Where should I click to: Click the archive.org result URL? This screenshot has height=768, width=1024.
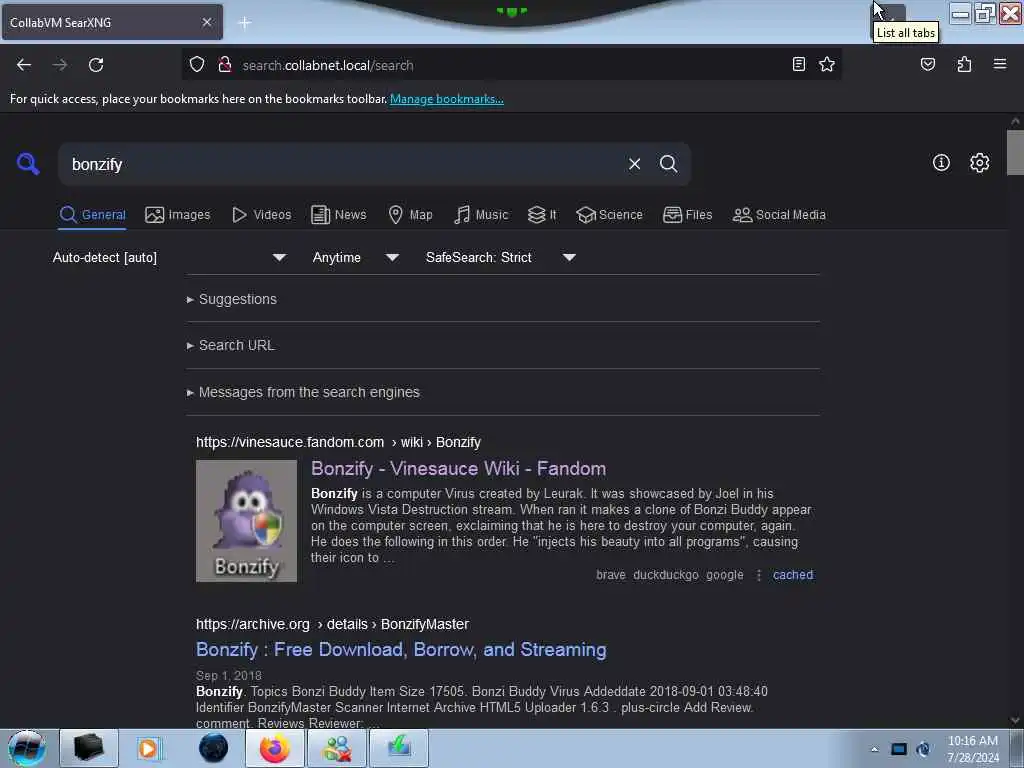coord(332,624)
